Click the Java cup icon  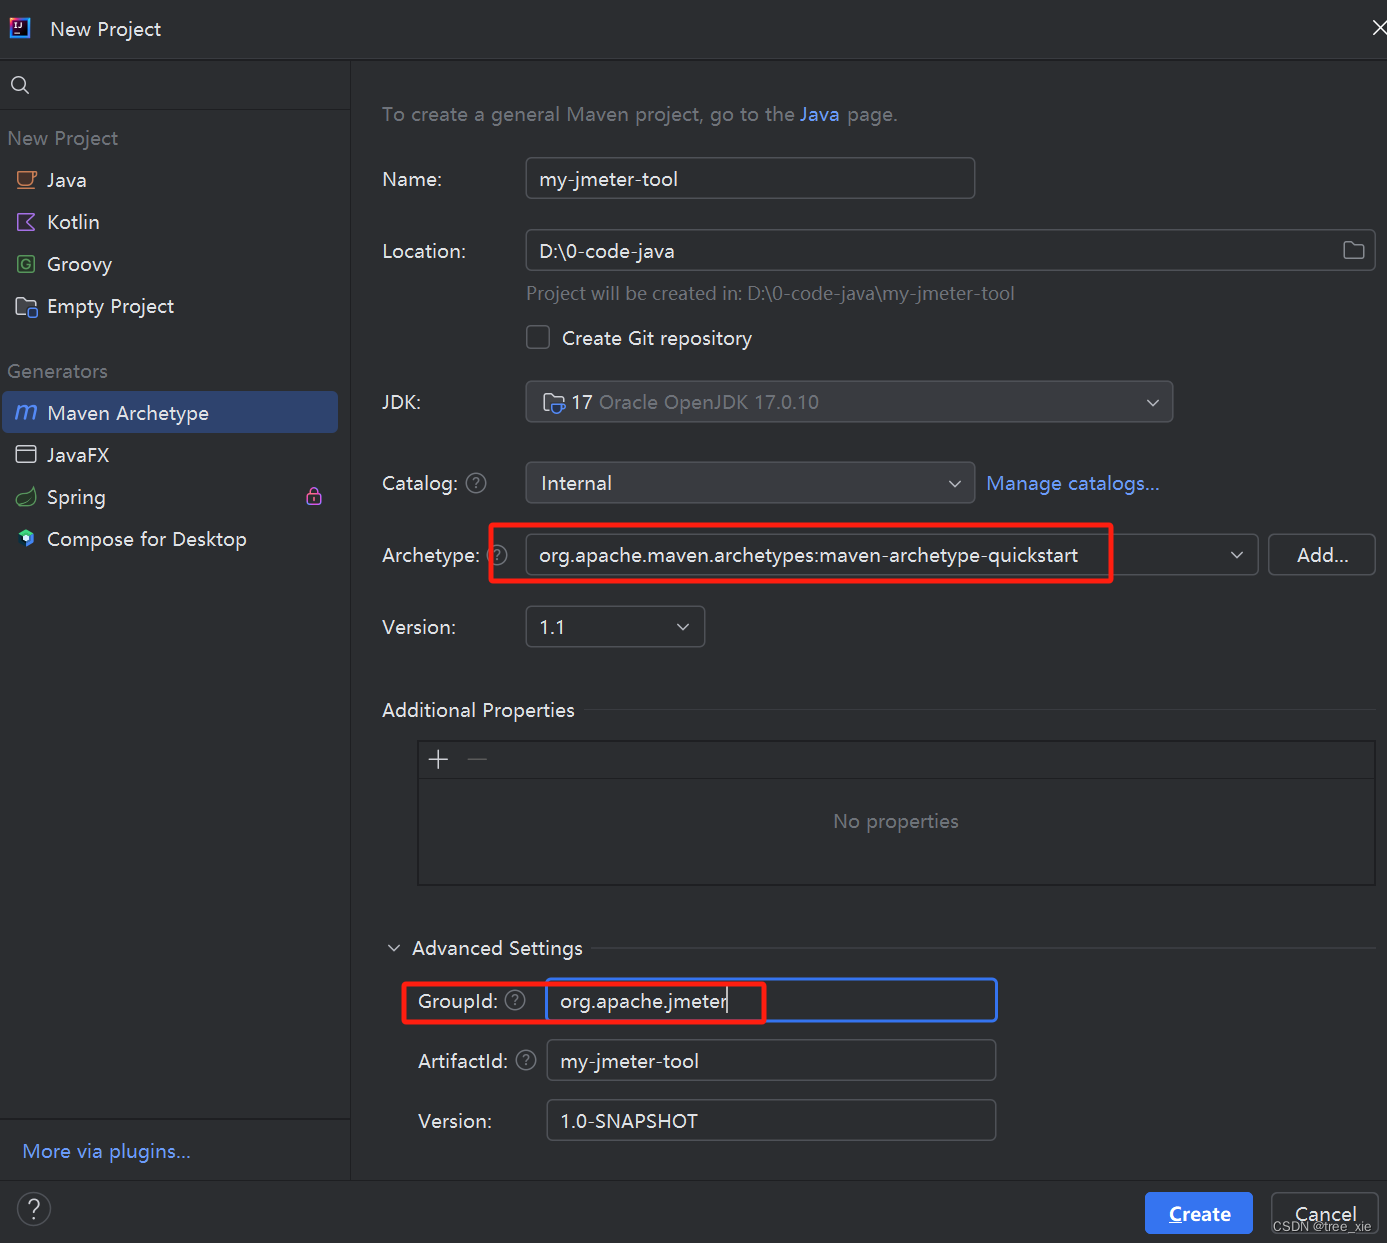[x=26, y=180]
